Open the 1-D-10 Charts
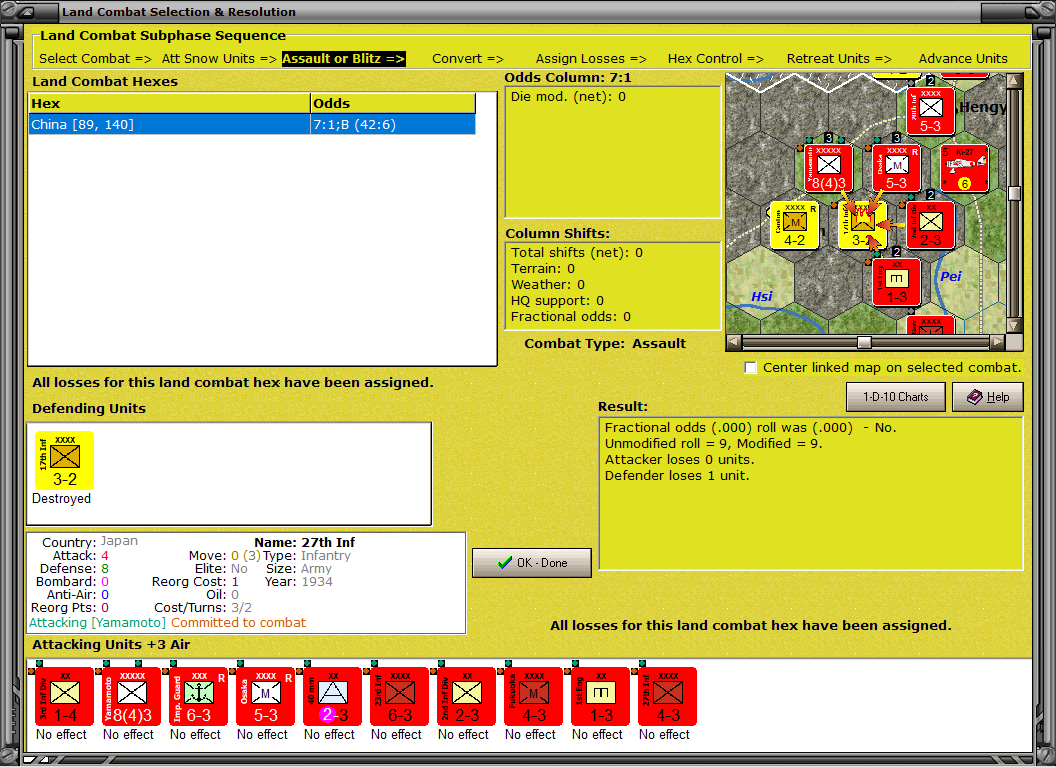Image resolution: width=1056 pixels, height=768 pixels. pos(896,397)
